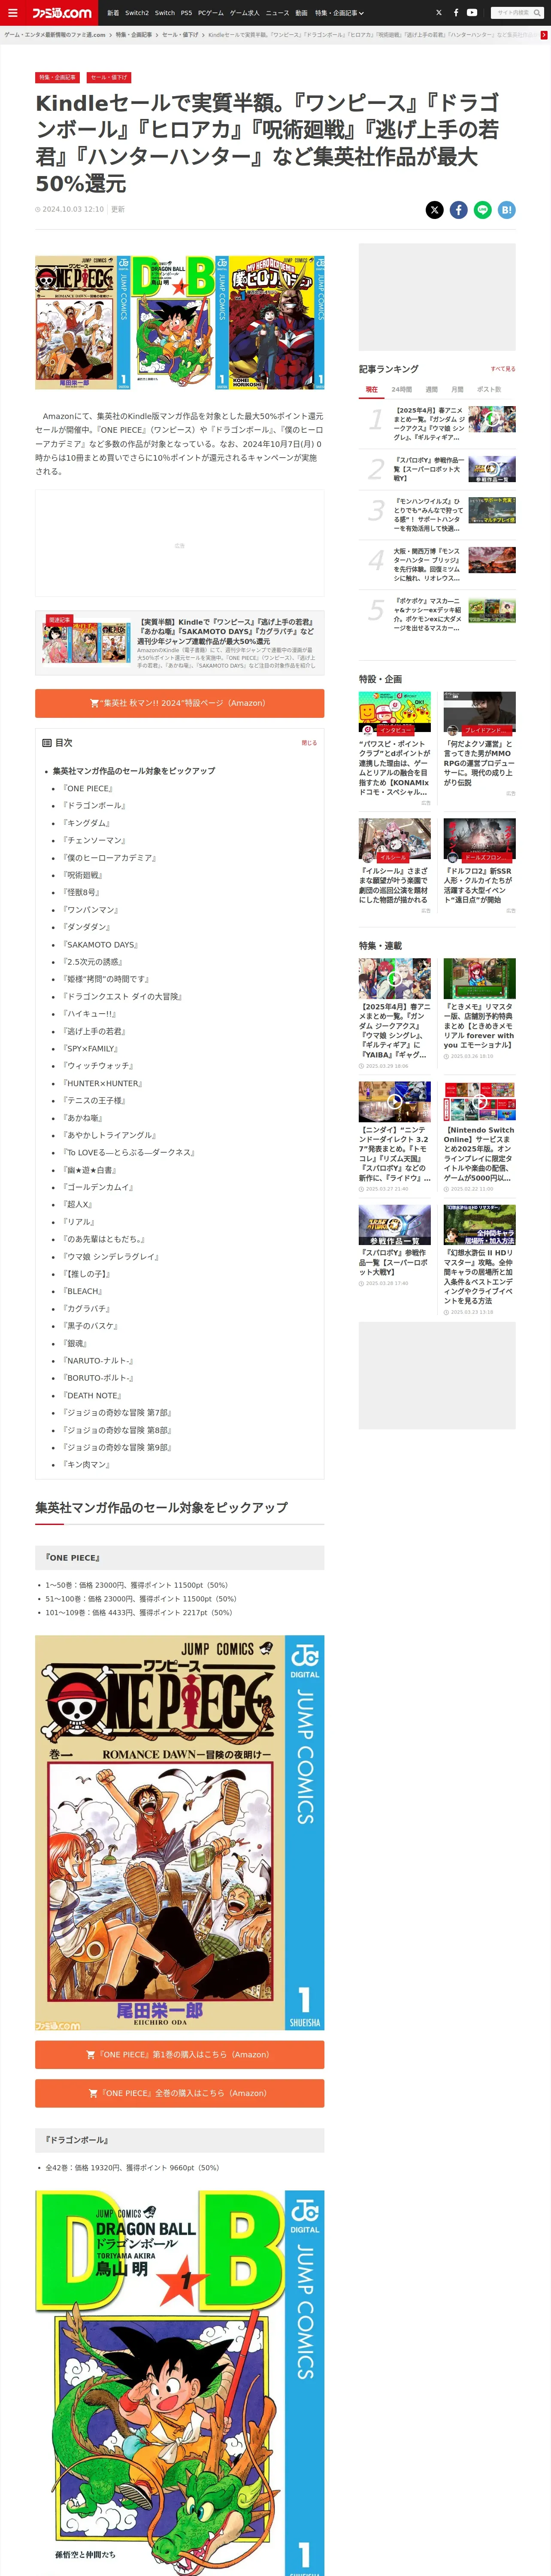Share article via Hatena B! button

coord(507,209)
